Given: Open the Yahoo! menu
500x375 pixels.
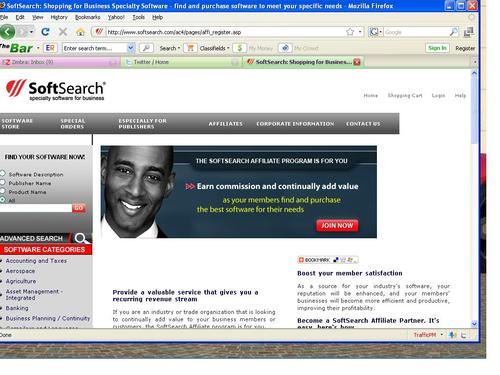Looking at the screenshot, I should coord(116,17).
